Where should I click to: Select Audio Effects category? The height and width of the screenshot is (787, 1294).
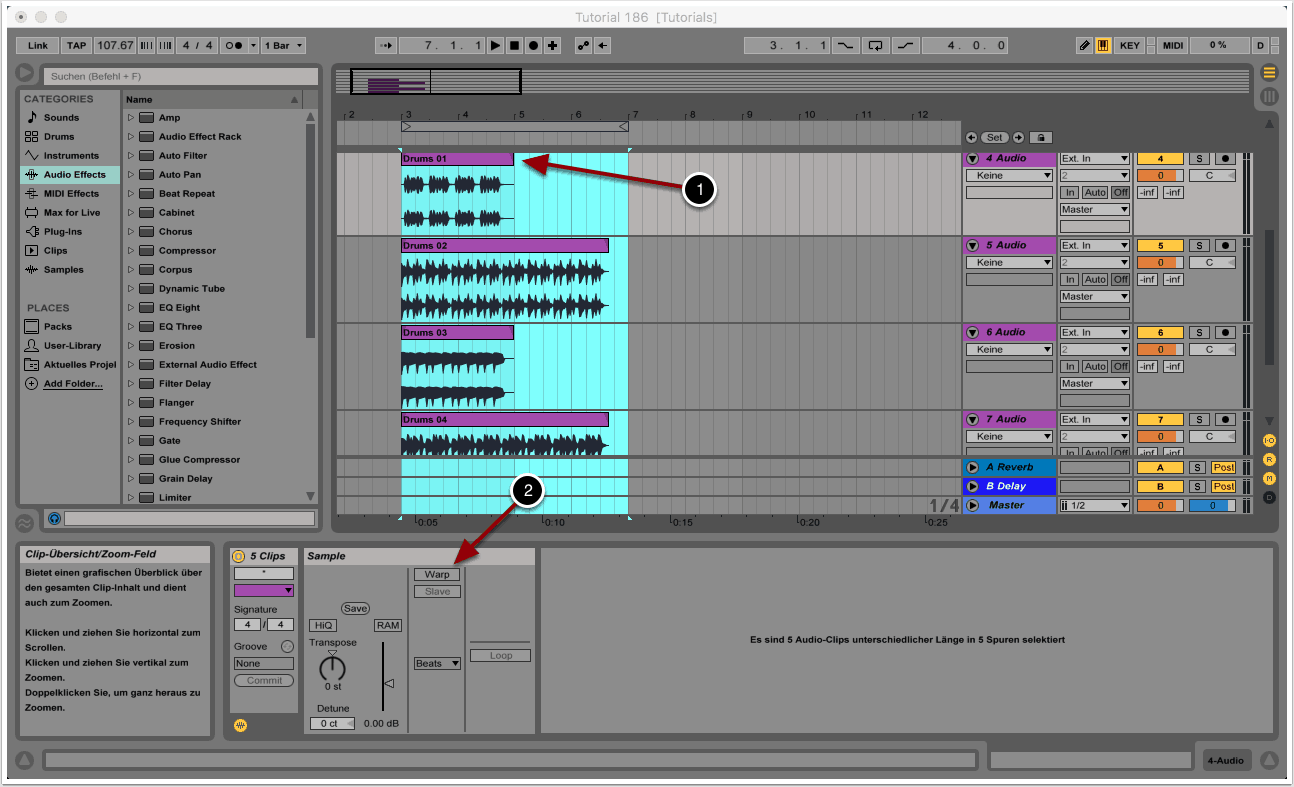[x=74, y=175]
